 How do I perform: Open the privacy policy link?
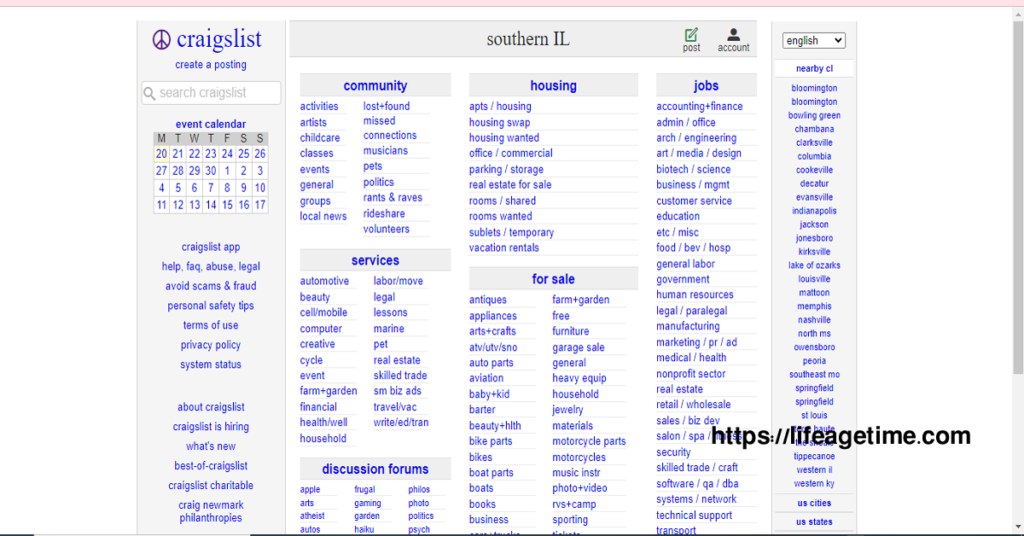click(x=211, y=345)
